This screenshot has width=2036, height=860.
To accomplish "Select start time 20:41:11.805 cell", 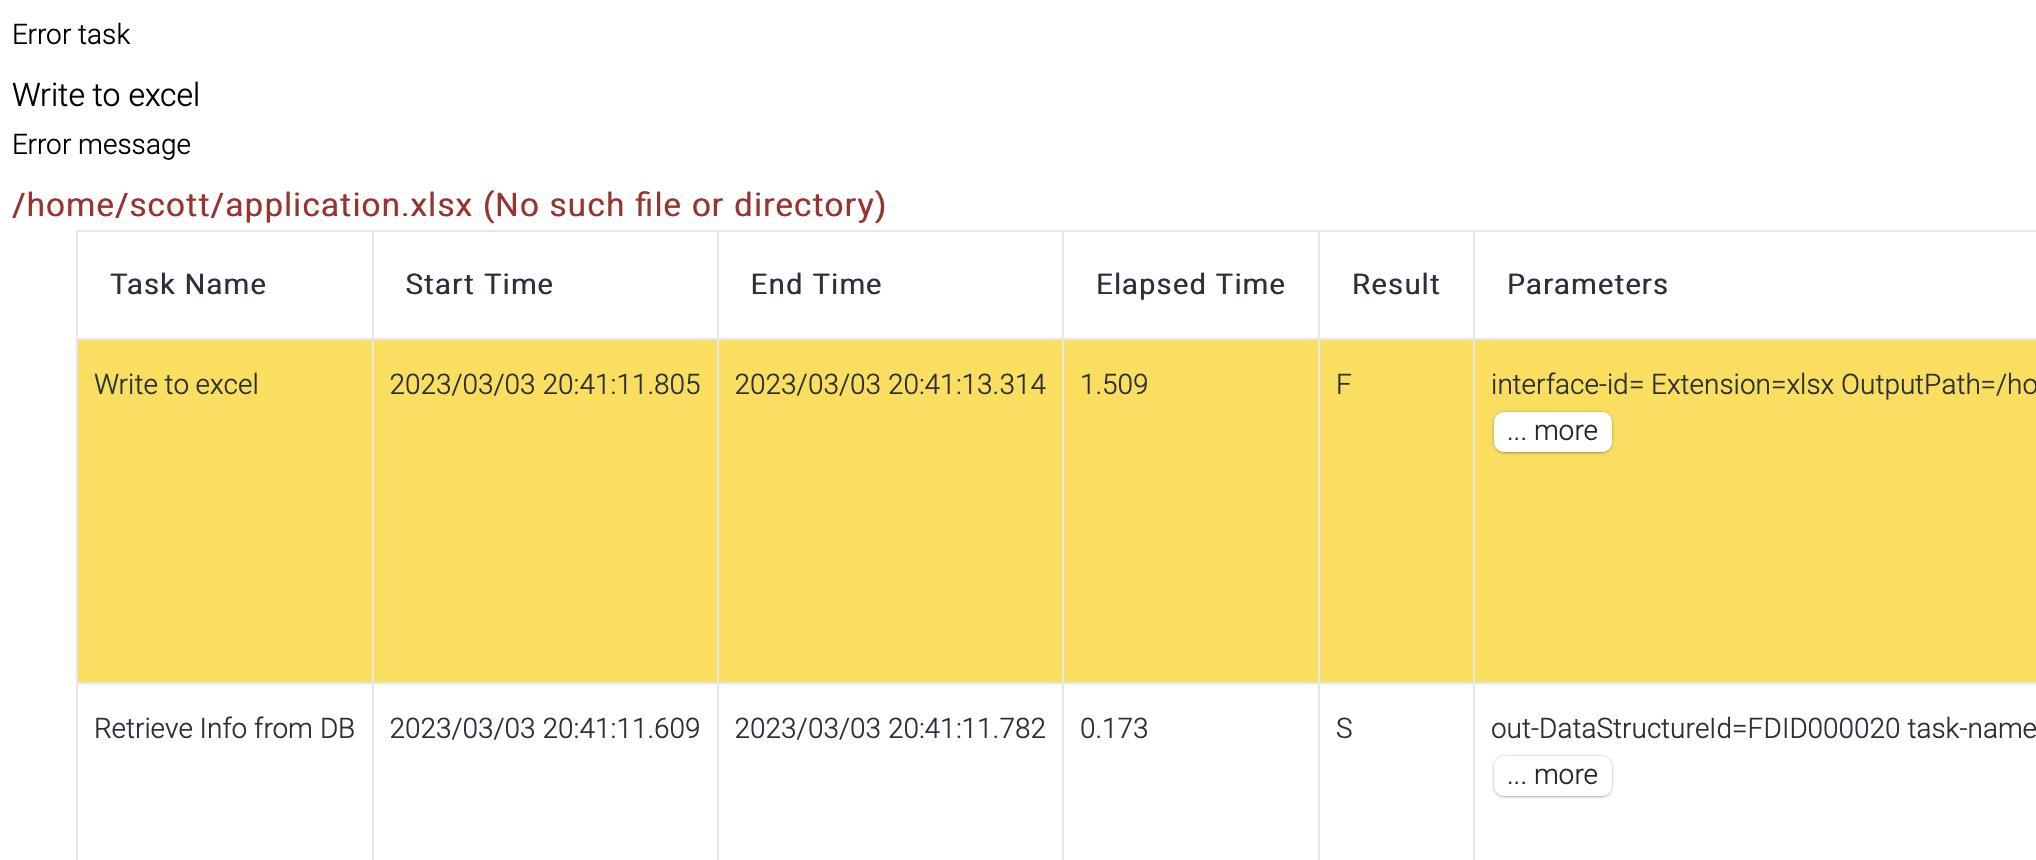I will pos(545,385).
